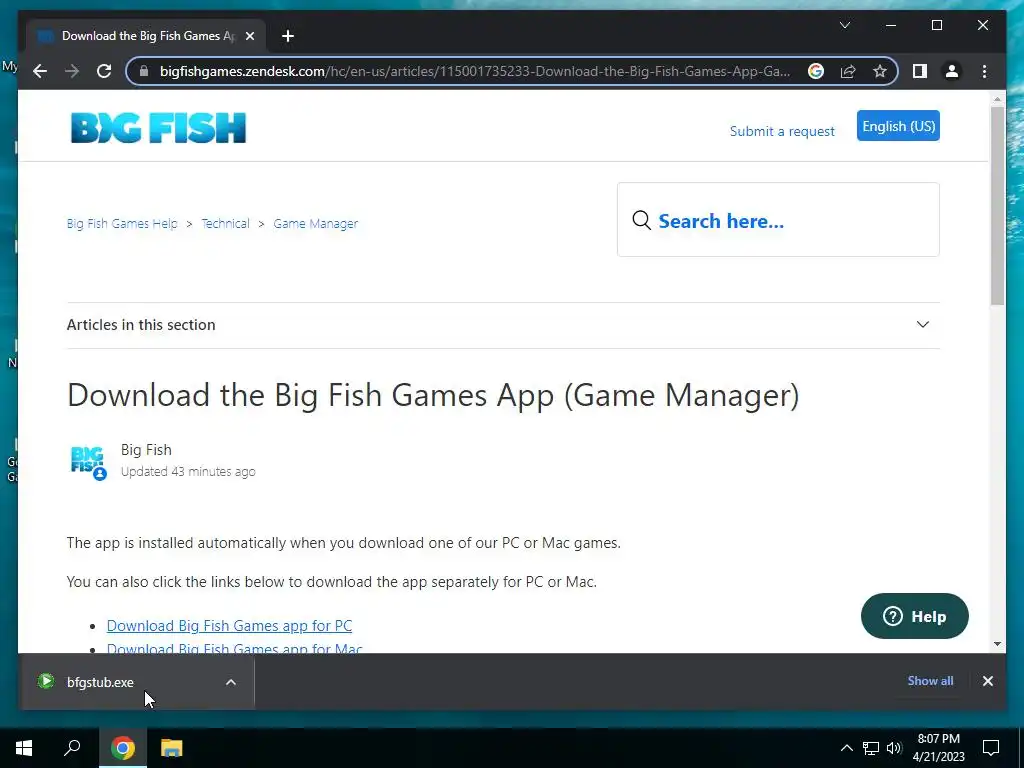
Task: Open Chrome three-dot menu
Action: point(984,71)
